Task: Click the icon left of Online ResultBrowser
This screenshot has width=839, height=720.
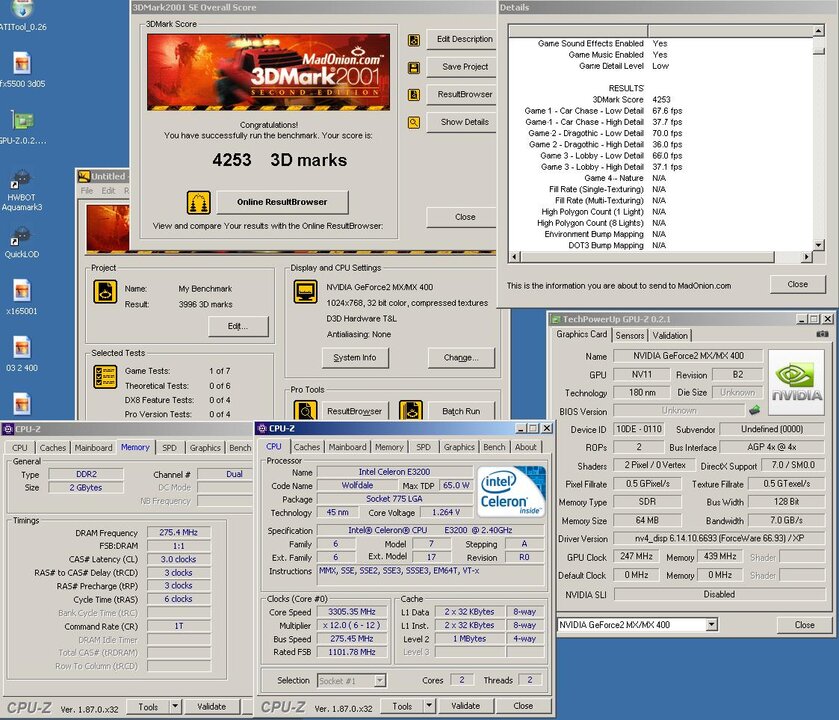Action: [199, 203]
